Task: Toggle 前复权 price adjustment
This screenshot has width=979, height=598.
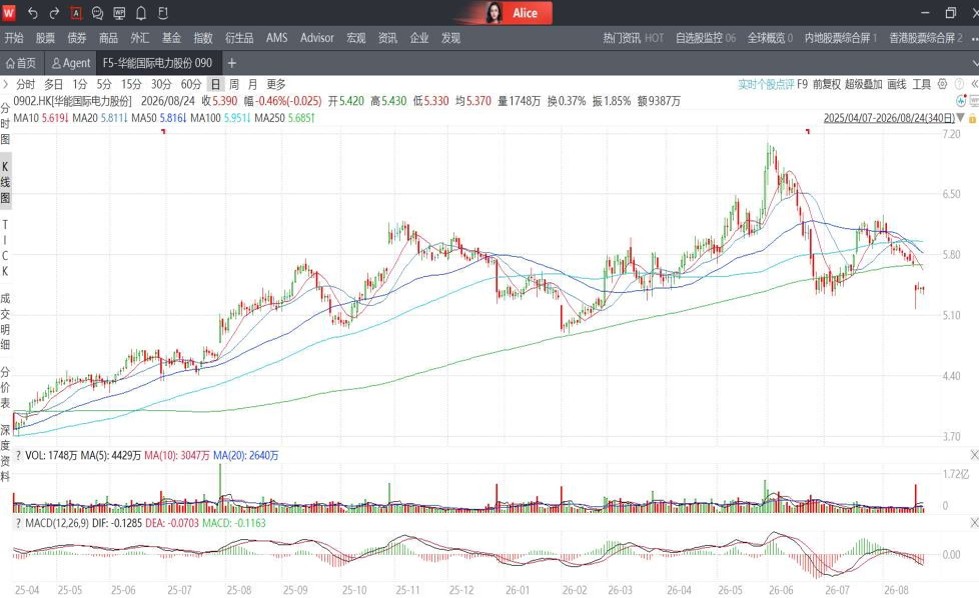Action: coord(827,84)
